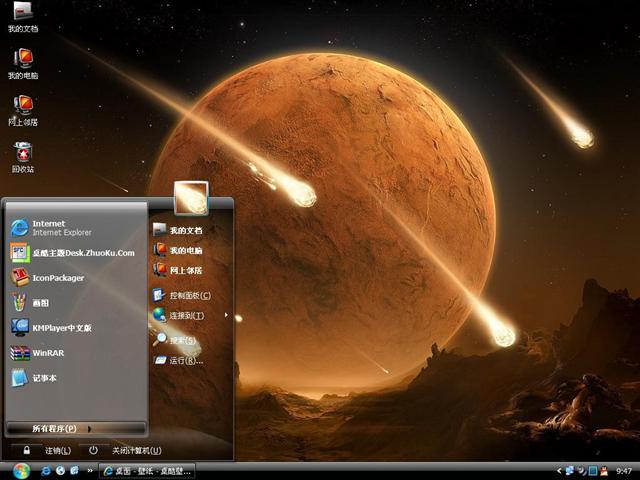
Task: Click the red penguin tray icon
Action: point(604,471)
